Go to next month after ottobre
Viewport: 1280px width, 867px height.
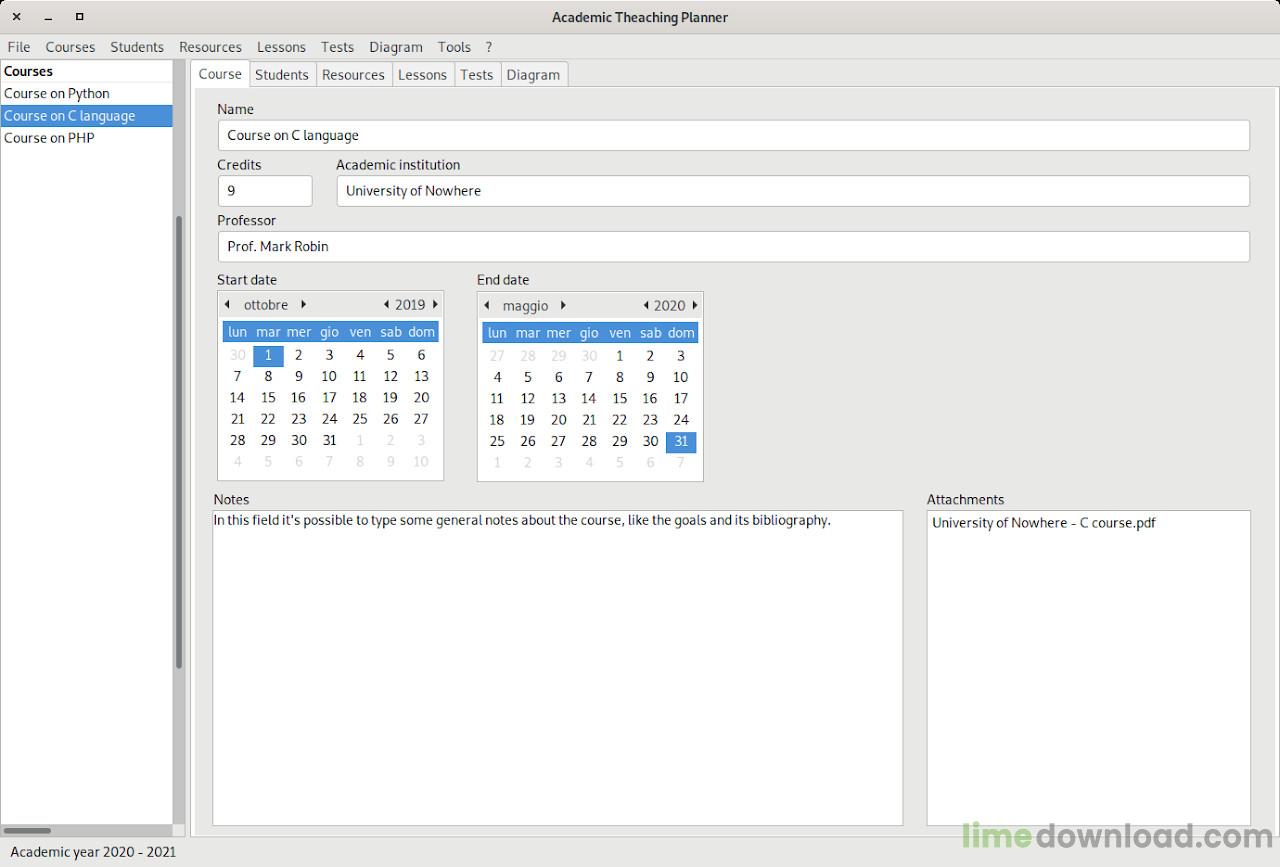tap(303, 304)
